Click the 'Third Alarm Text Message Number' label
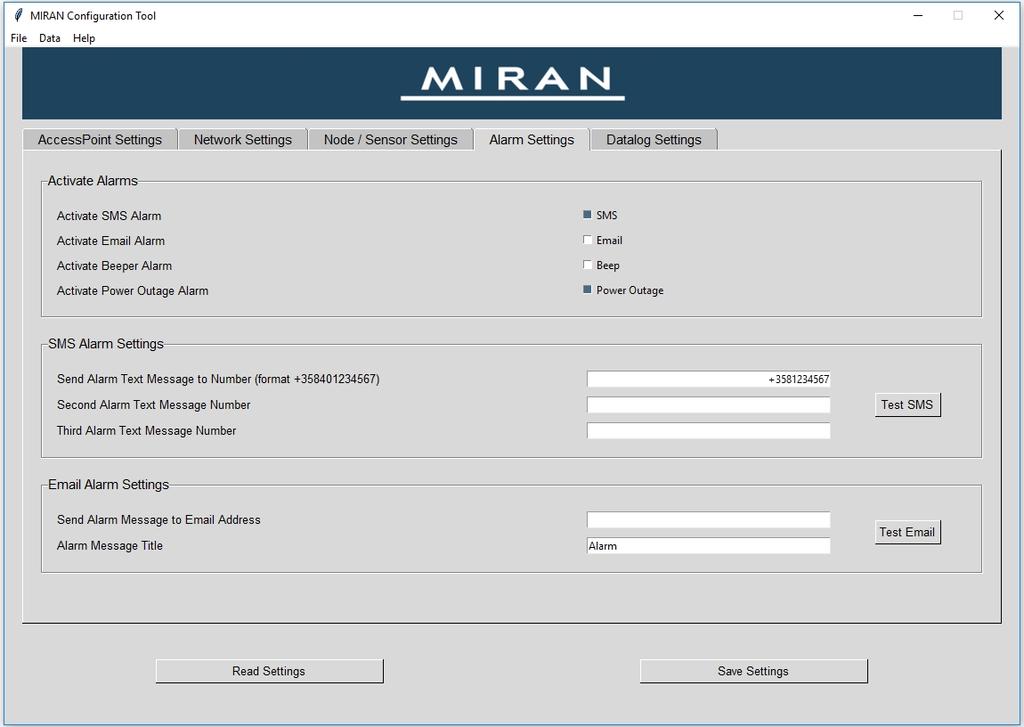The width and height of the screenshot is (1024, 727). 146,430
